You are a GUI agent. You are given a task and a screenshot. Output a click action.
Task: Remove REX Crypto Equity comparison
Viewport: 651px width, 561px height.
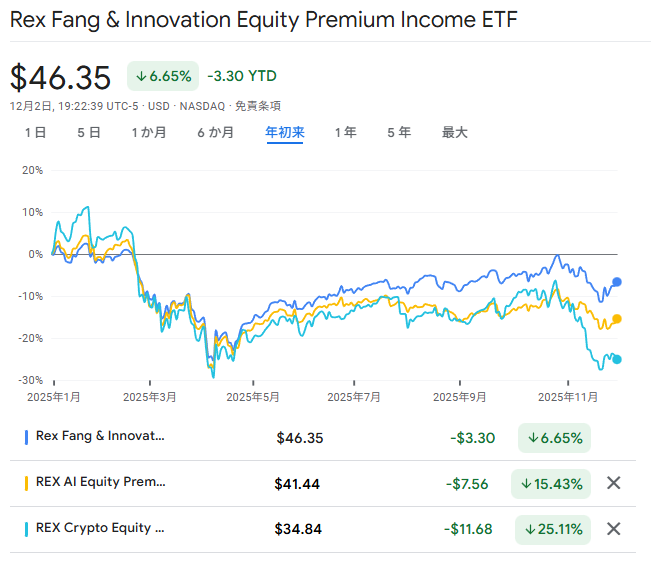(614, 529)
